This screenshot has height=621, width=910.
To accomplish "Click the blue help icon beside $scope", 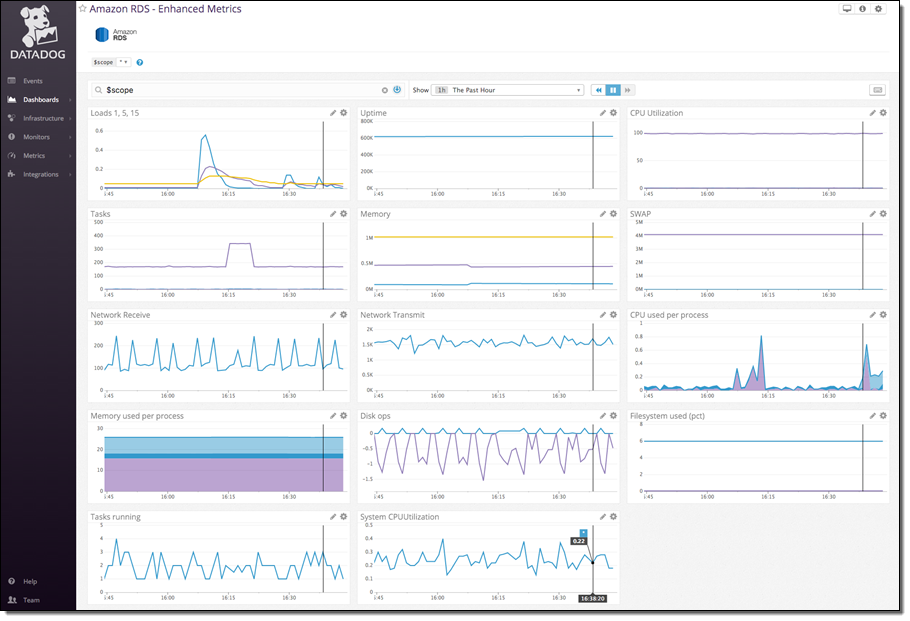I will (x=140, y=62).
